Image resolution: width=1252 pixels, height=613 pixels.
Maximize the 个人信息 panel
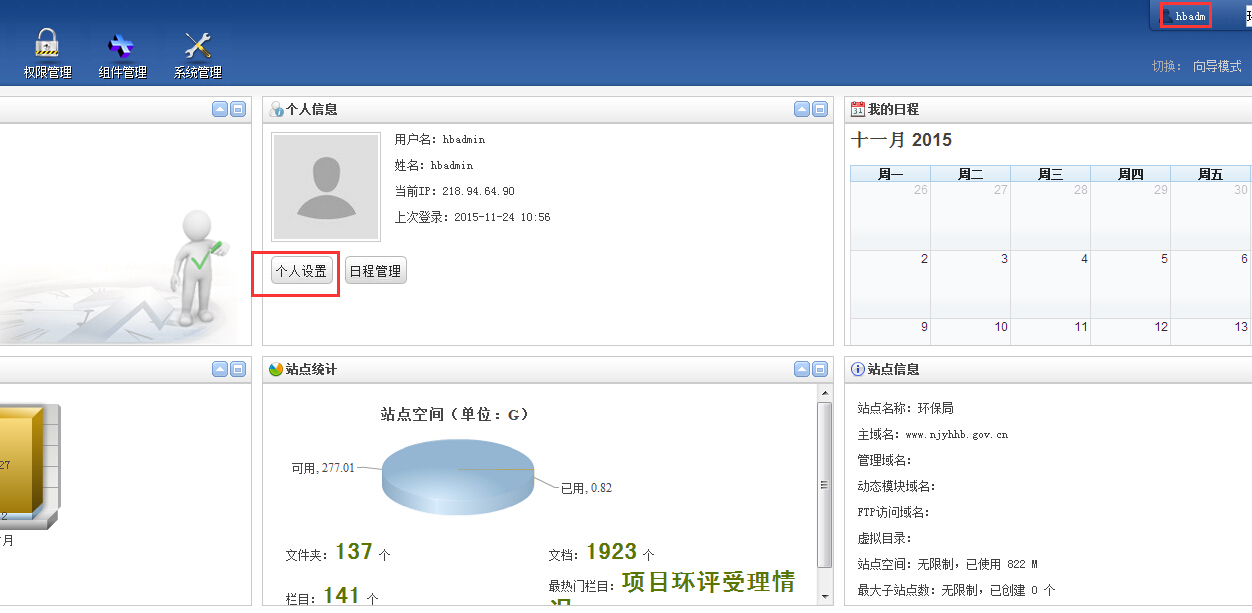tap(820, 110)
